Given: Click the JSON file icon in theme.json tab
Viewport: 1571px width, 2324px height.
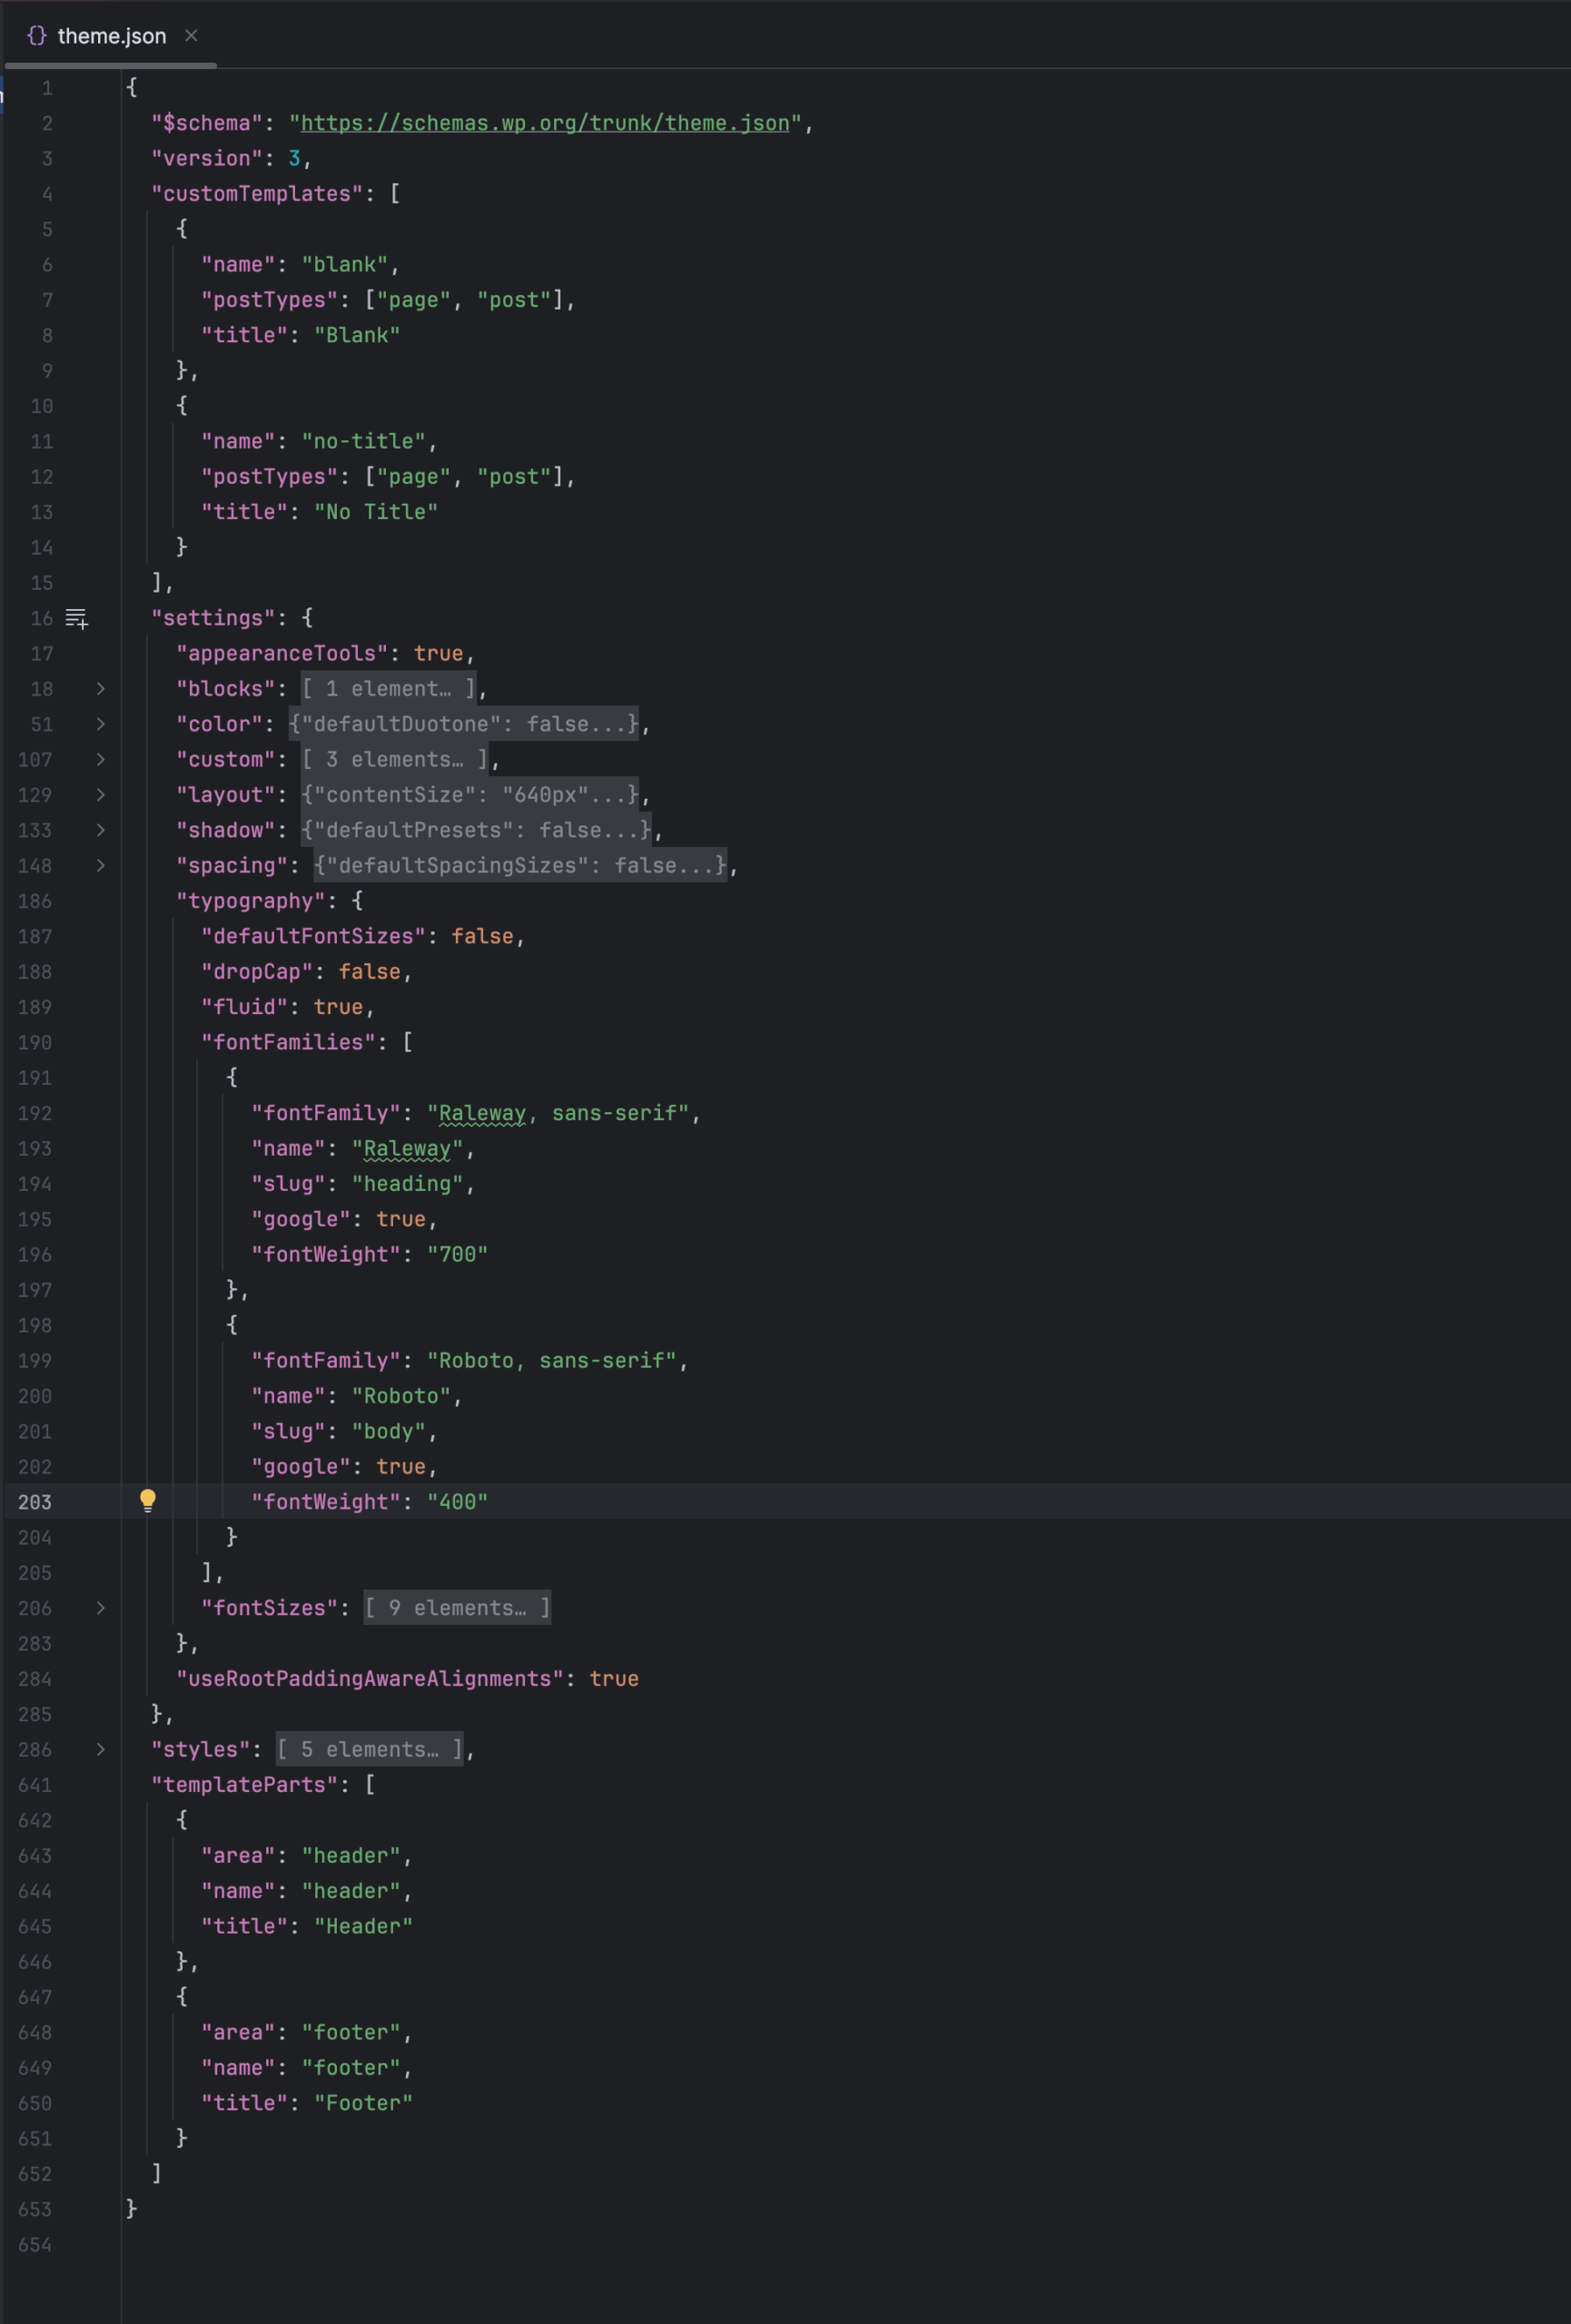Looking at the screenshot, I should (x=37, y=36).
